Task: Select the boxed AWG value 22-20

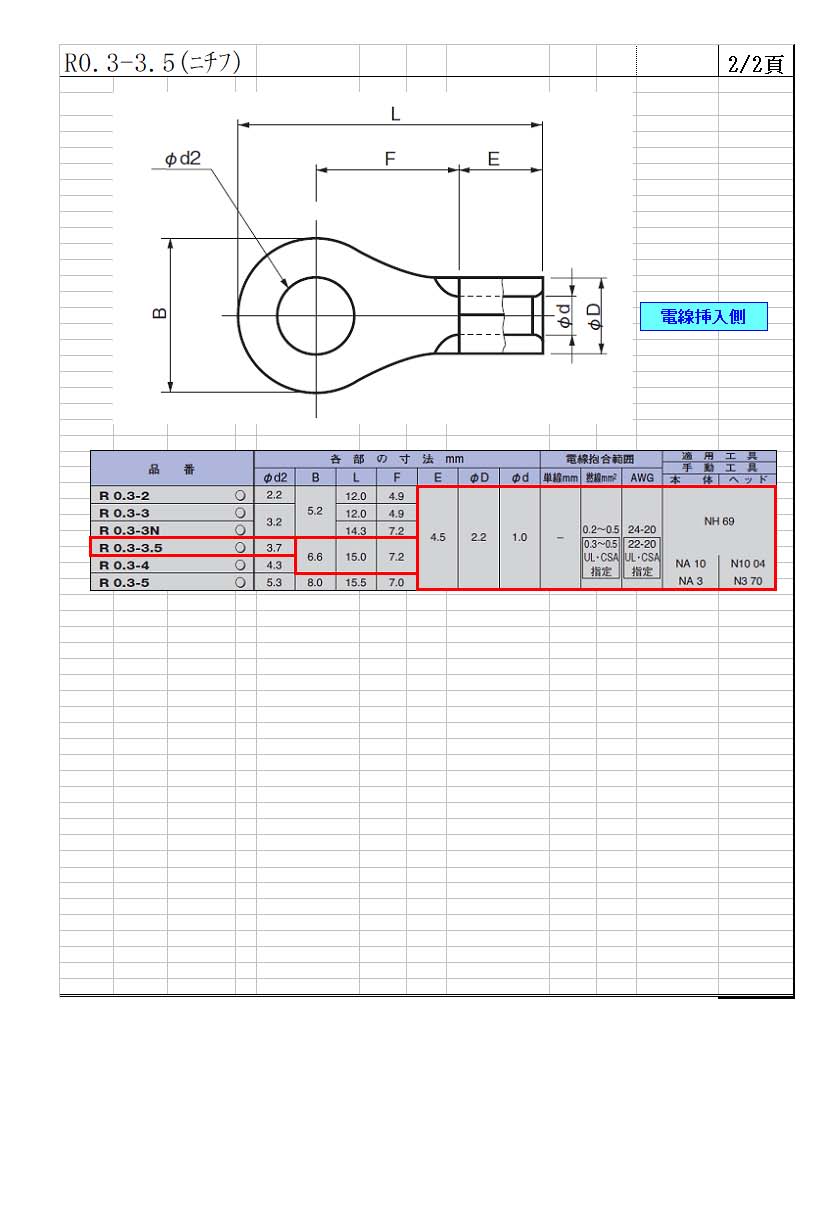Action: coord(641,543)
